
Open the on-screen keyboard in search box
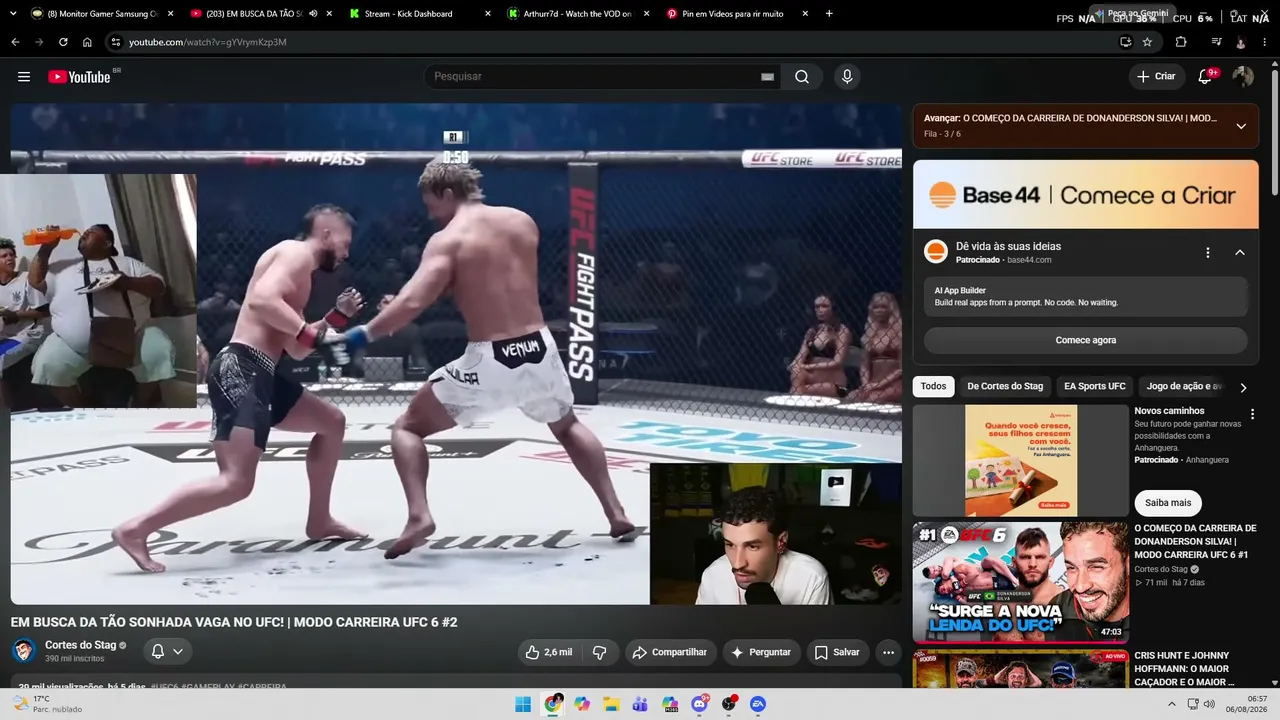(x=767, y=77)
